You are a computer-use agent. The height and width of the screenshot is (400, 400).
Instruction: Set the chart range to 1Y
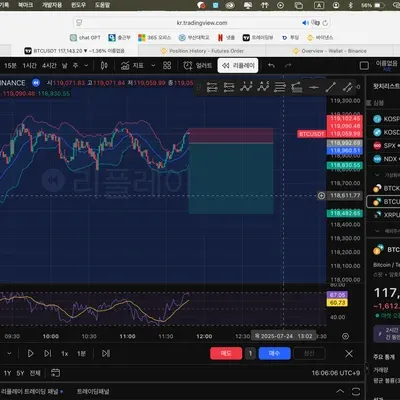(7, 373)
